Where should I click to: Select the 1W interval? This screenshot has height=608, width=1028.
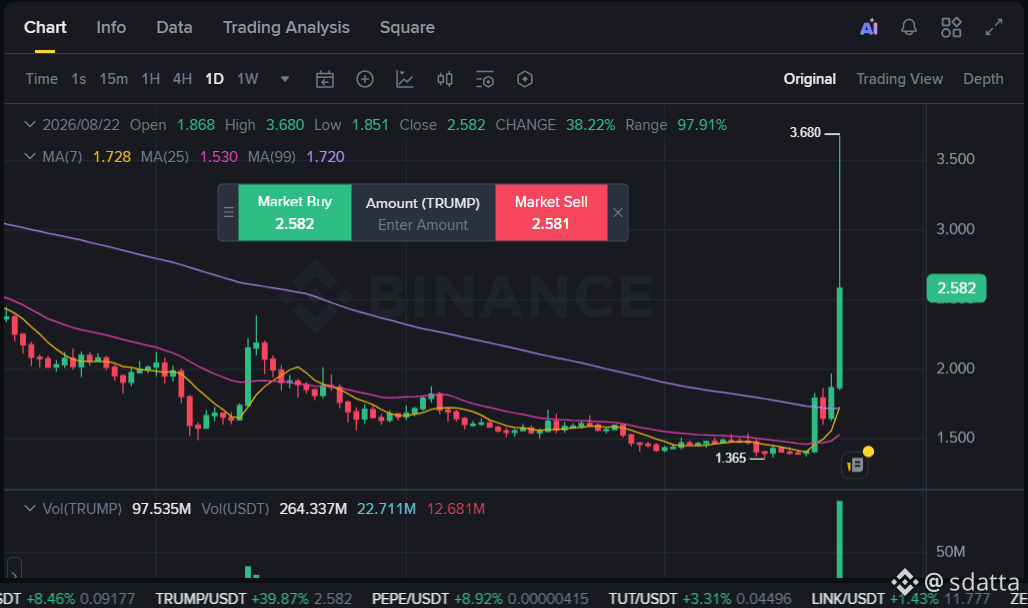coord(248,79)
